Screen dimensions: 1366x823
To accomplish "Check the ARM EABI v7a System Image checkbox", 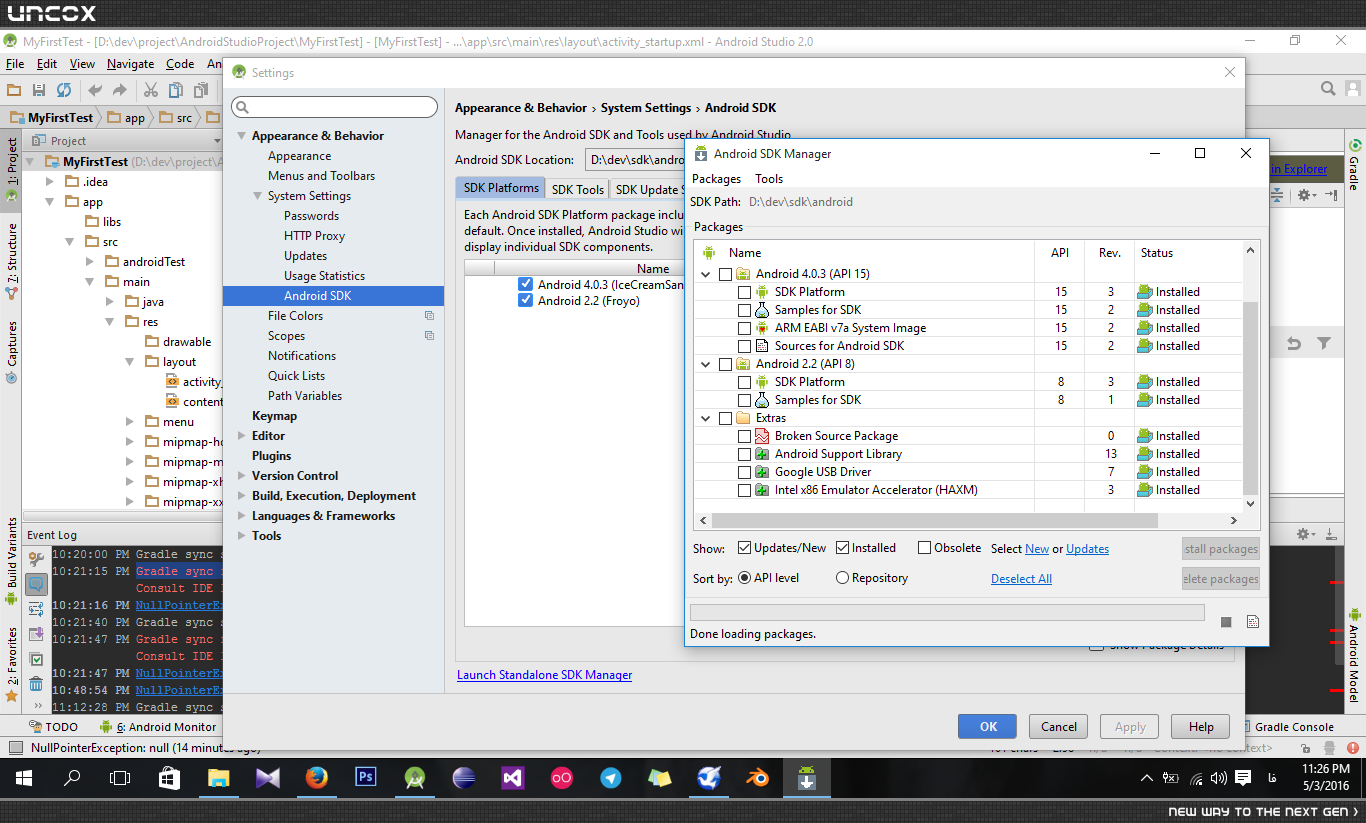I will click(744, 328).
